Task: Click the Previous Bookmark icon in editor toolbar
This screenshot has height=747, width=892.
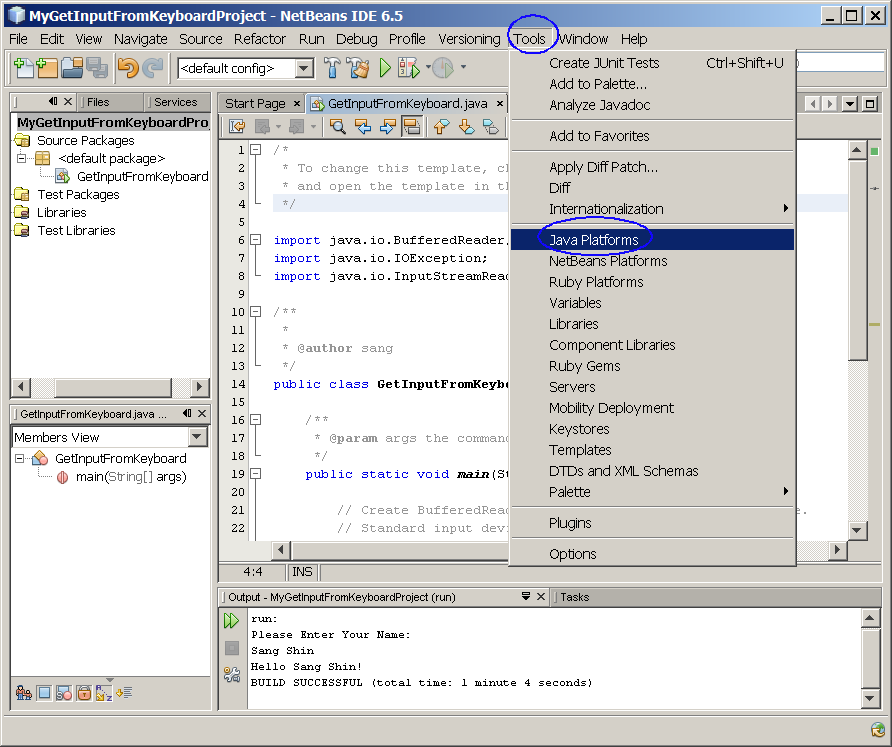Action: [x=441, y=127]
